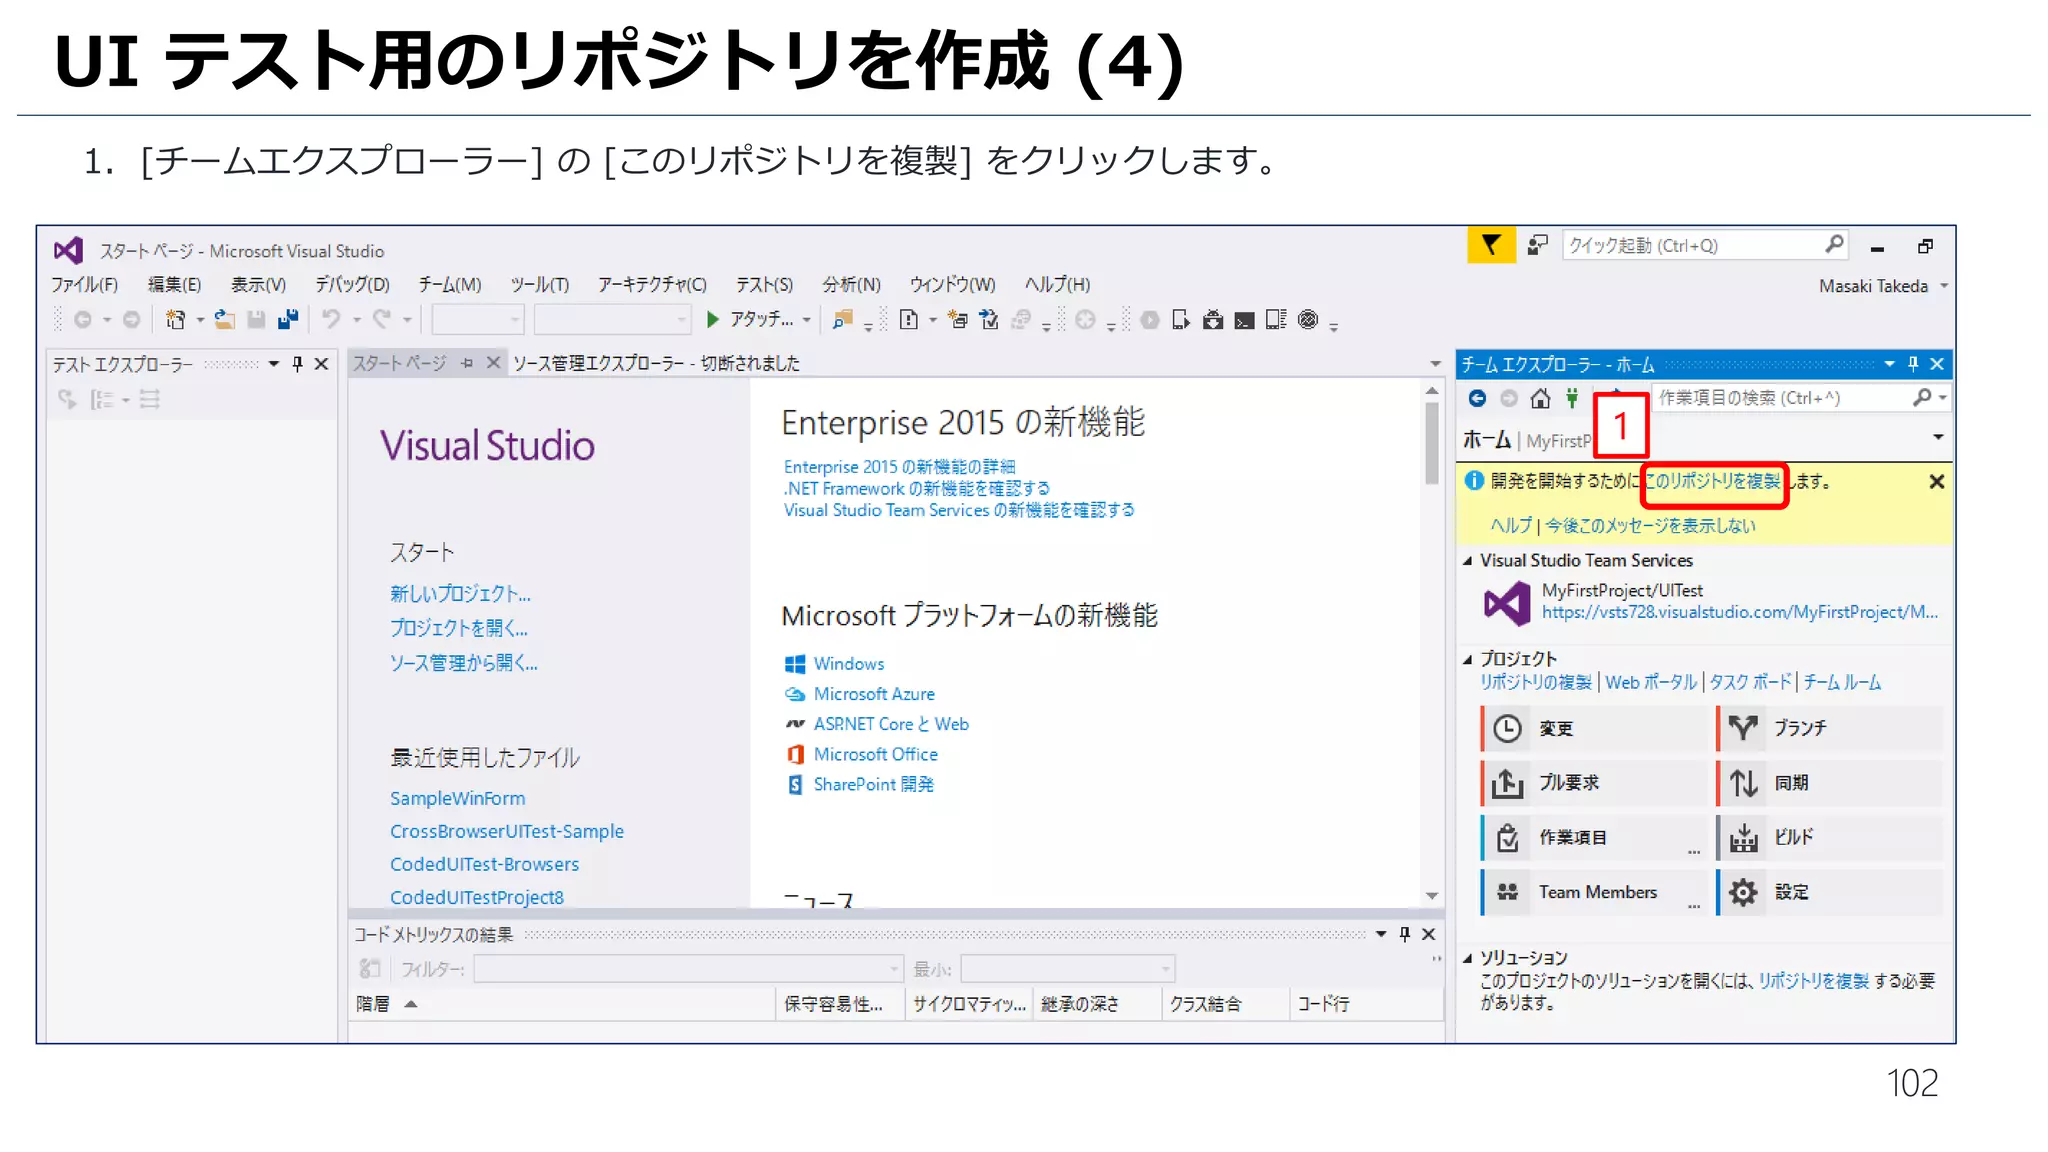
Task: Toggle pin on the Team Explorer panel
Action: click(1913, 364)
